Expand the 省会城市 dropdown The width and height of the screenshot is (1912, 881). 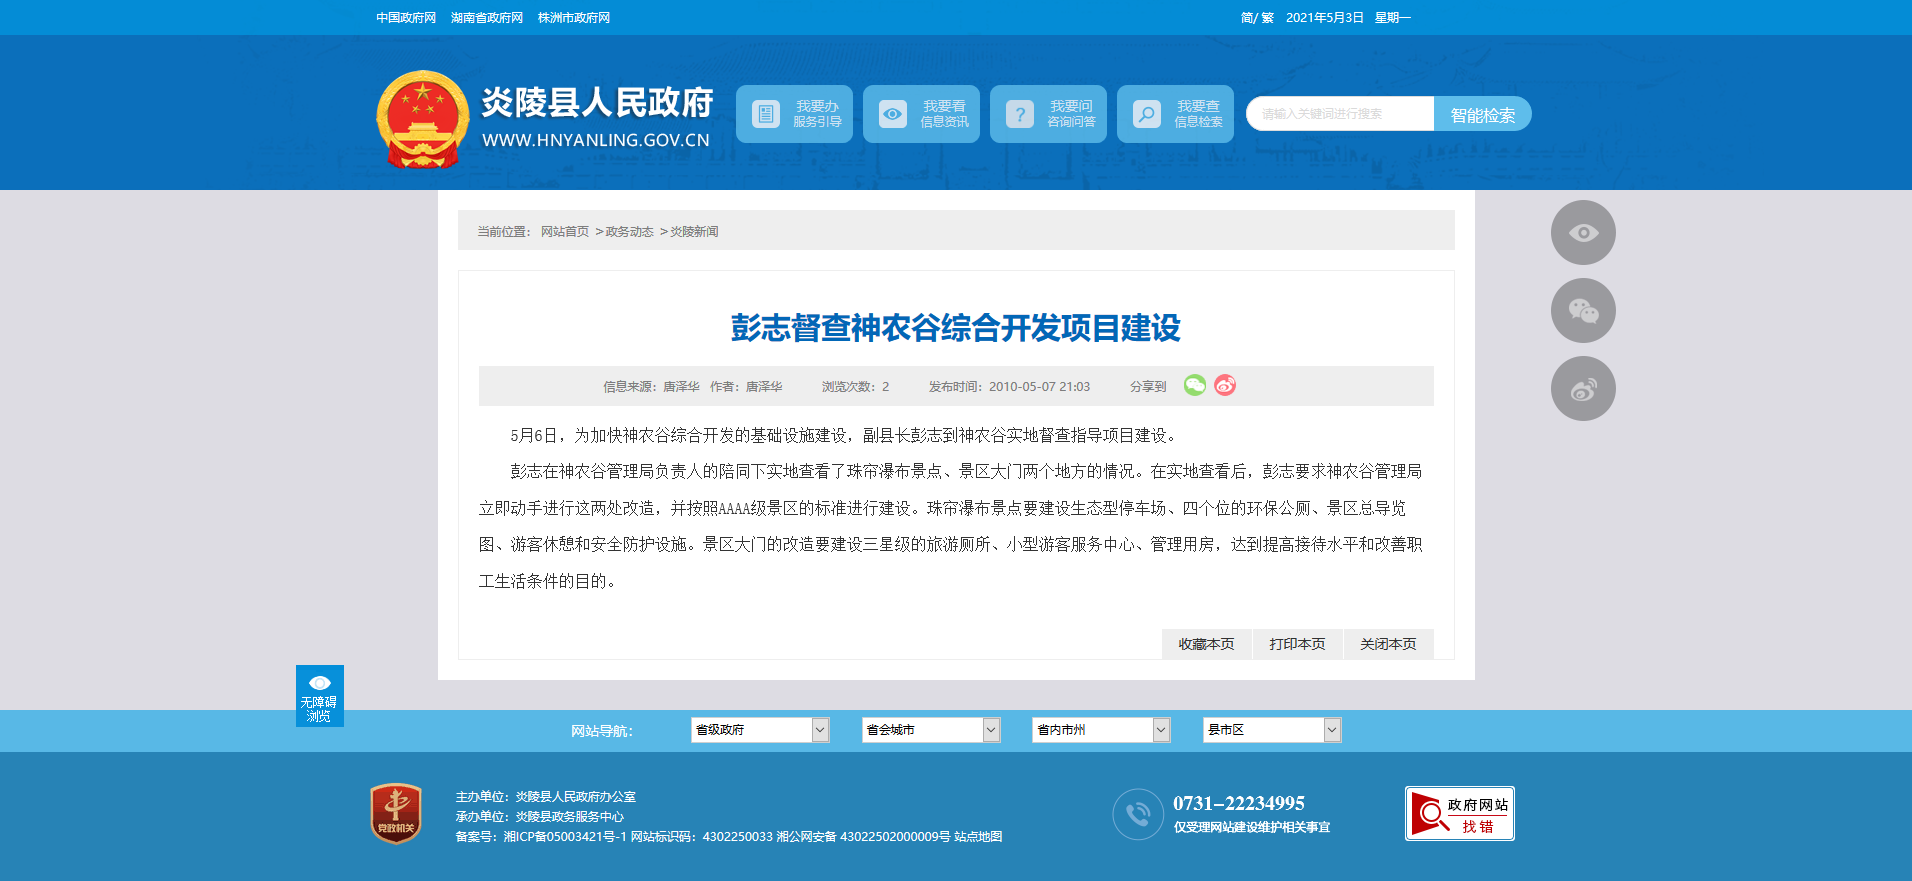(931, 730)
